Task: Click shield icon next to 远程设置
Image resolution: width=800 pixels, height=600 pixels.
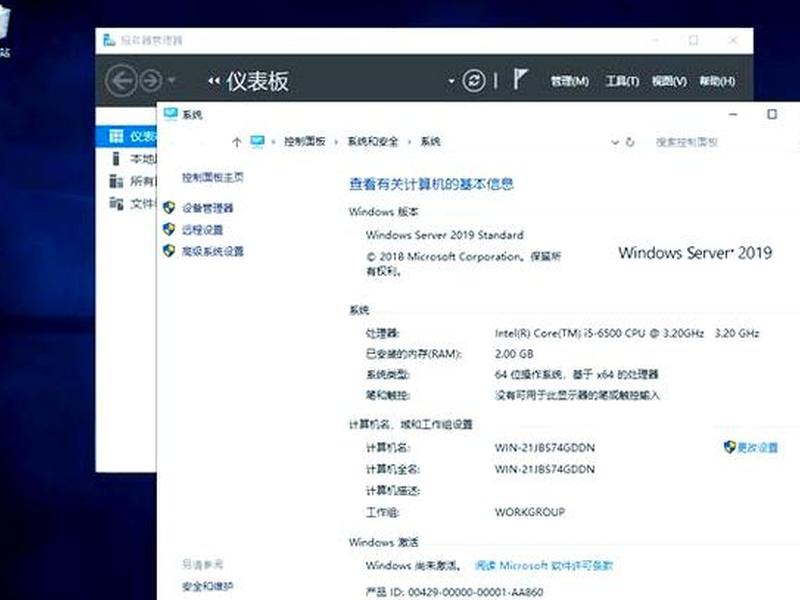Action: (x=169, y=229)
